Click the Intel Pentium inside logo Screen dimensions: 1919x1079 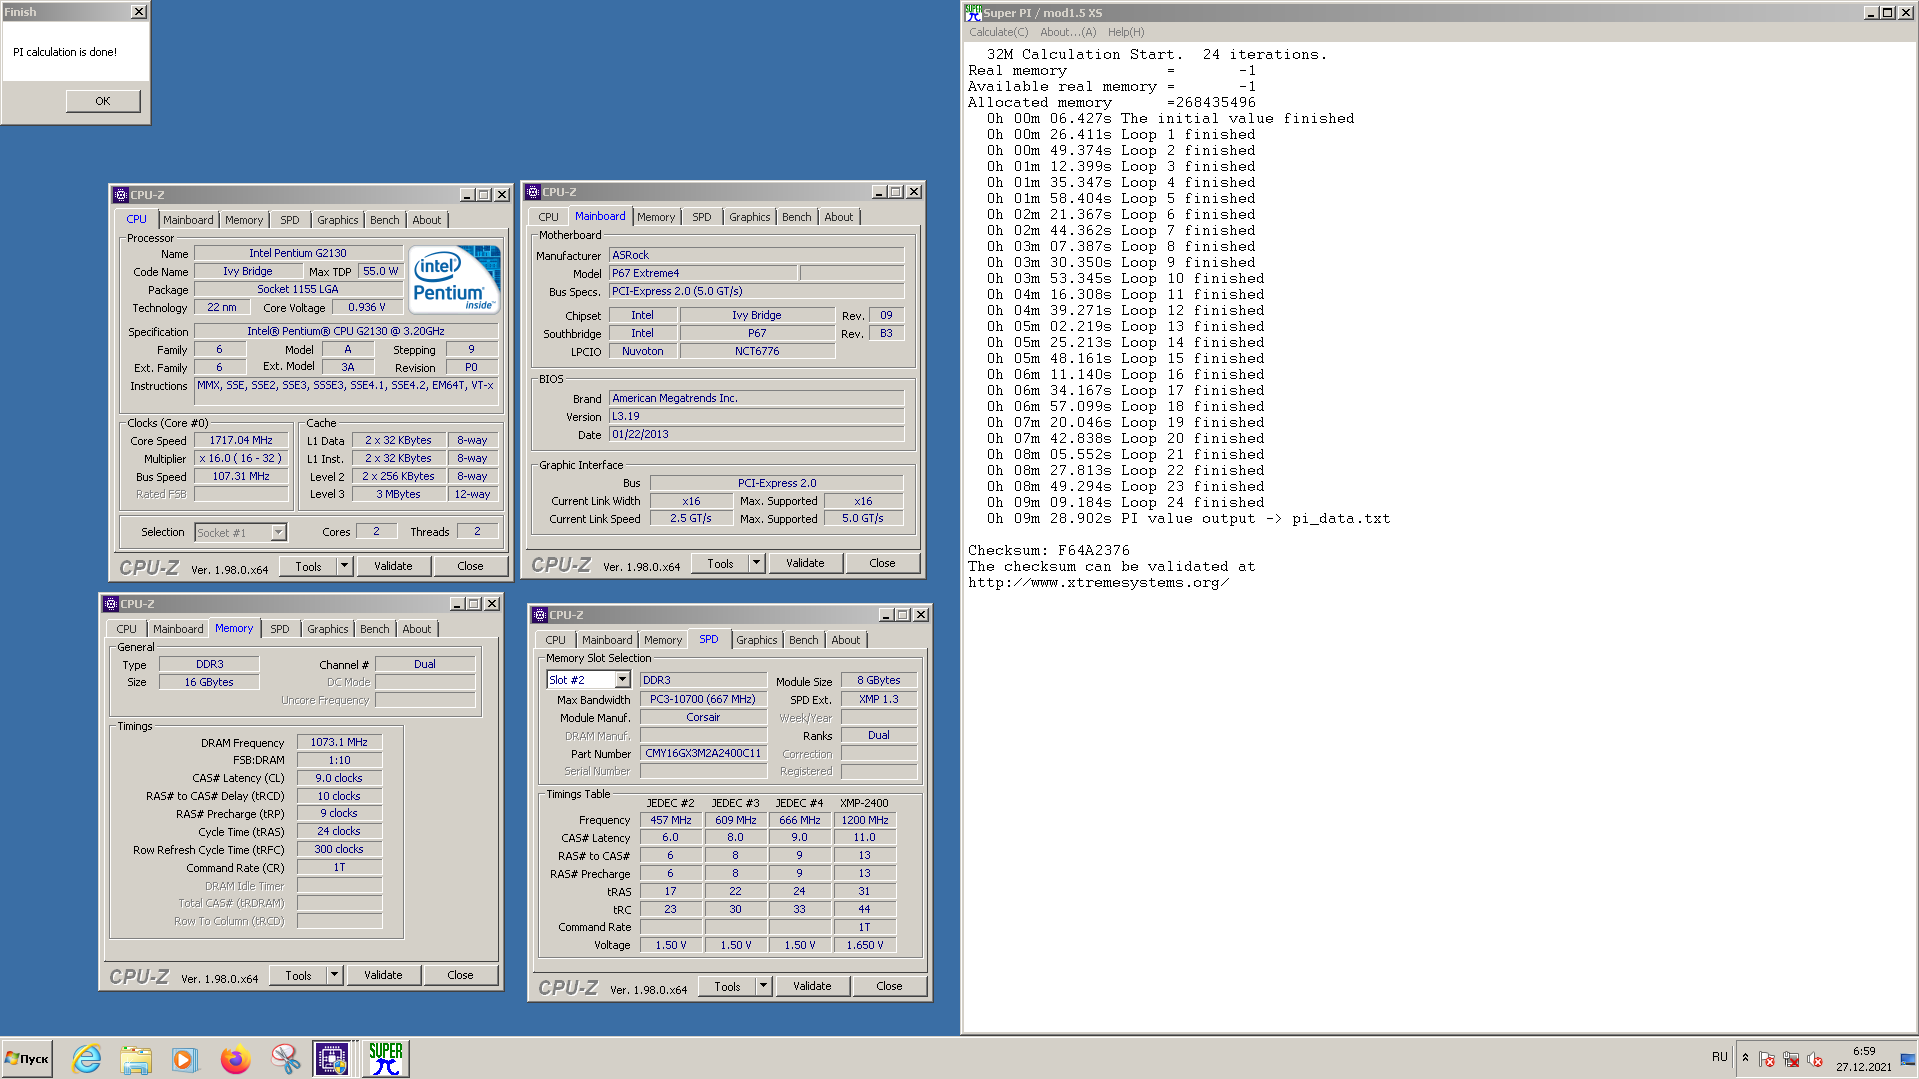[455, 280]
